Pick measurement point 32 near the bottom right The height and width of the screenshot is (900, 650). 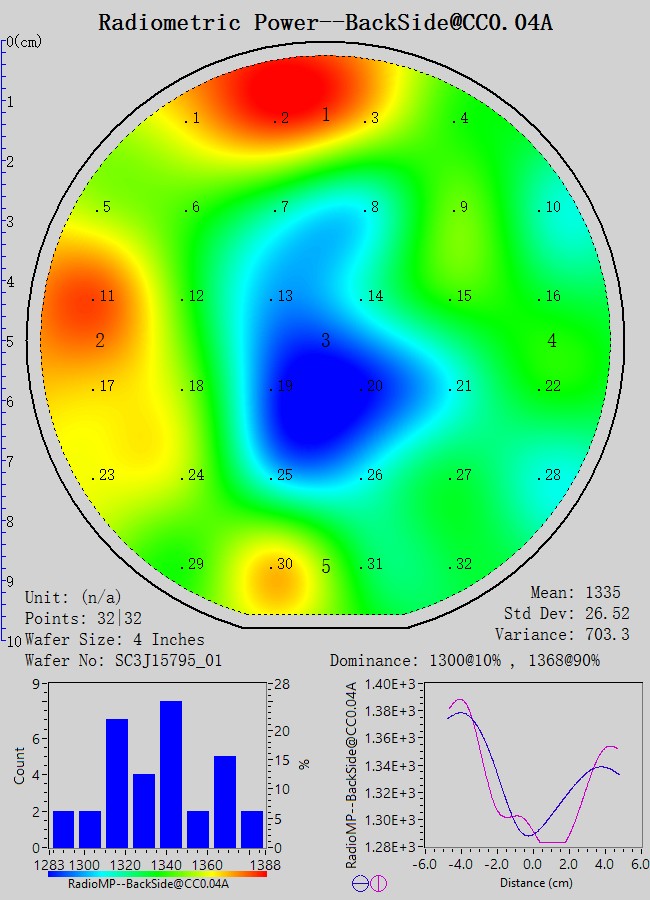460,564
